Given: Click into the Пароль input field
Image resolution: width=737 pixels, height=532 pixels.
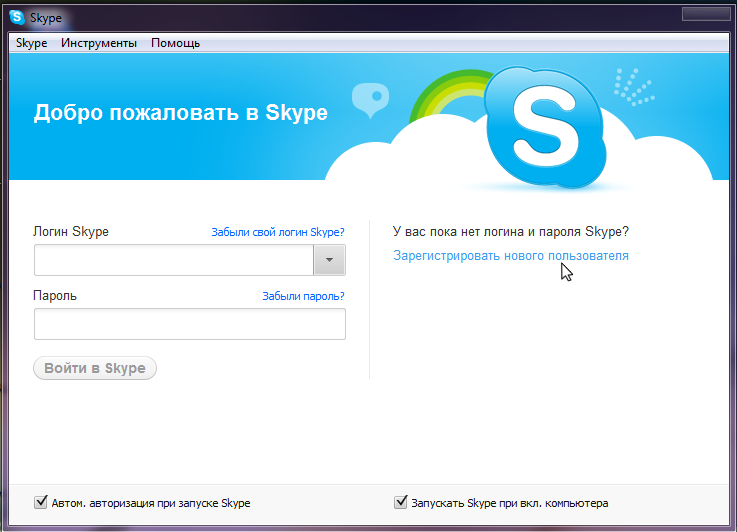Looking at the screenshot, I should pyautogui.click(x=189, y=324).
